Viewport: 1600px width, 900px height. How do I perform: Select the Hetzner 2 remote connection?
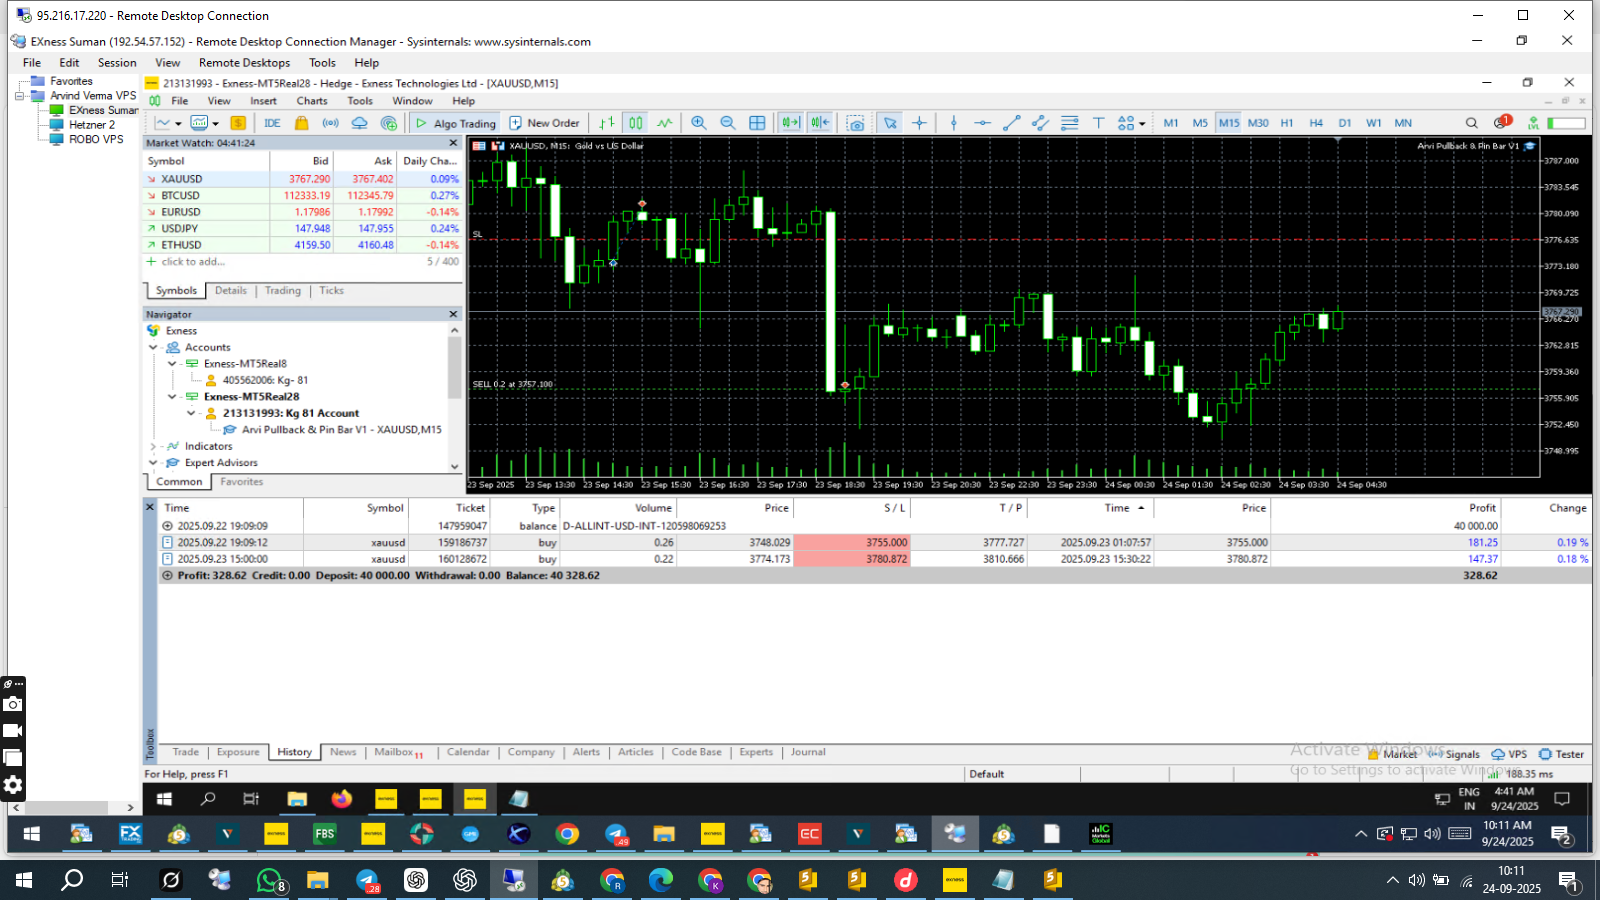pyautogui.click(x=92, y=125)
